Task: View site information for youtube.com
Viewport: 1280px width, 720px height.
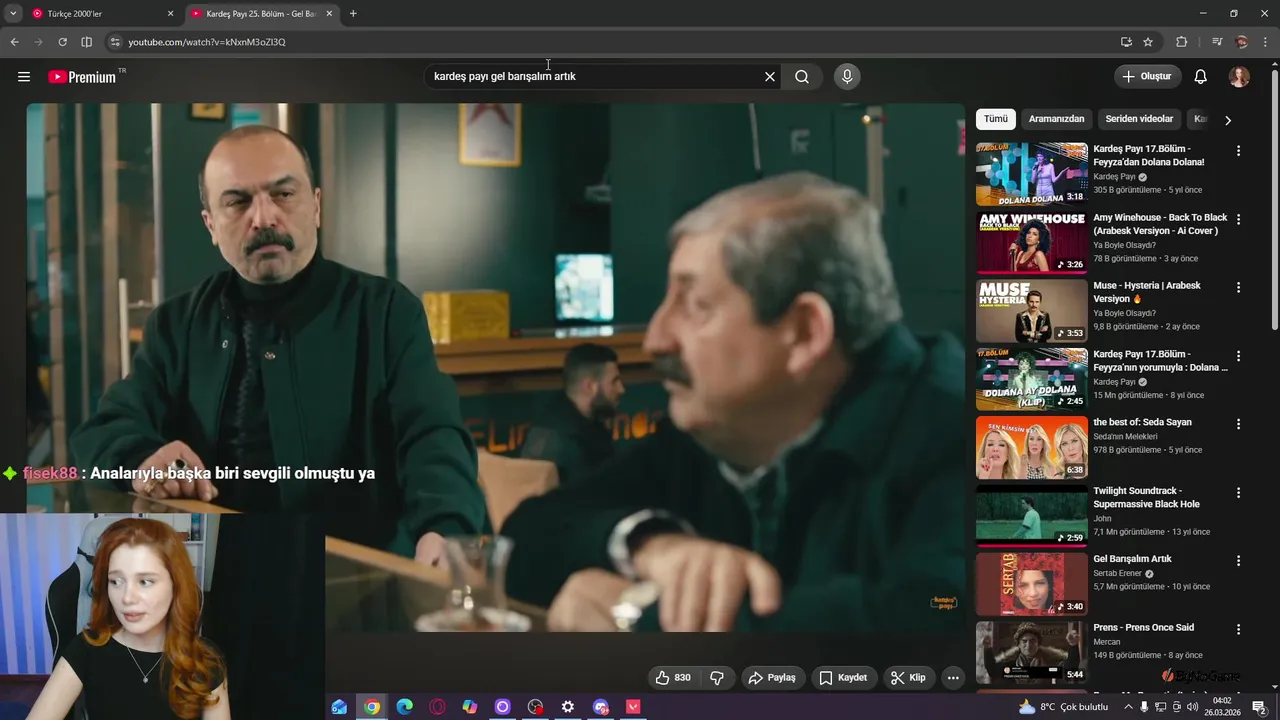Action: click(115, 42)
